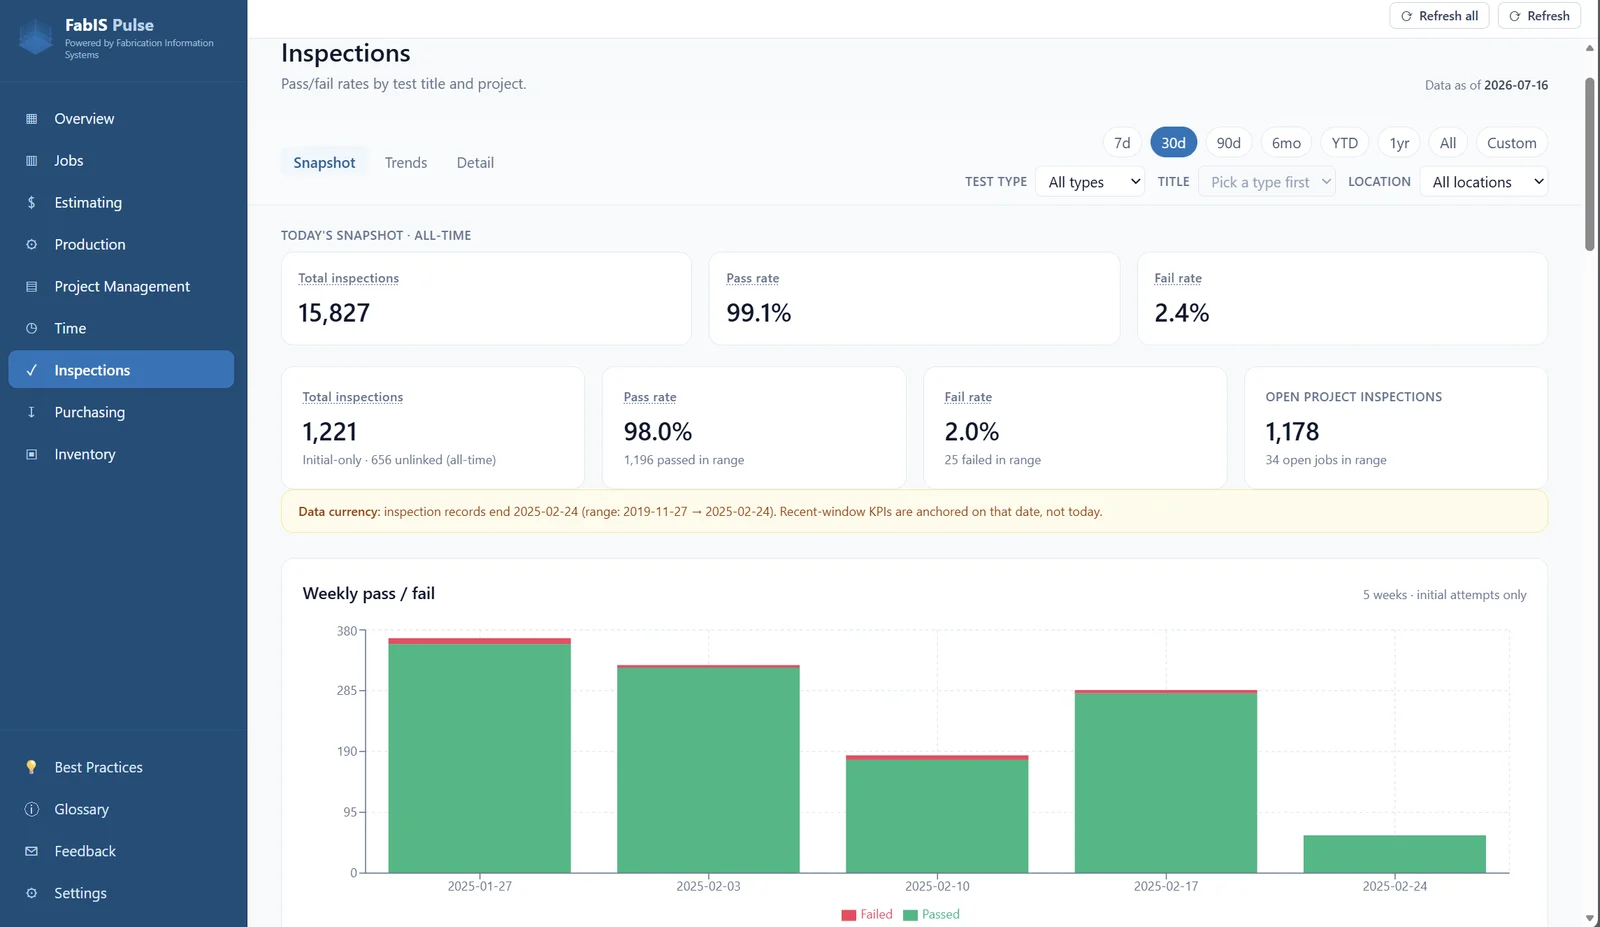
Task: Click the 'Weekly pass / fail' chart title
Action: (369, 594)
